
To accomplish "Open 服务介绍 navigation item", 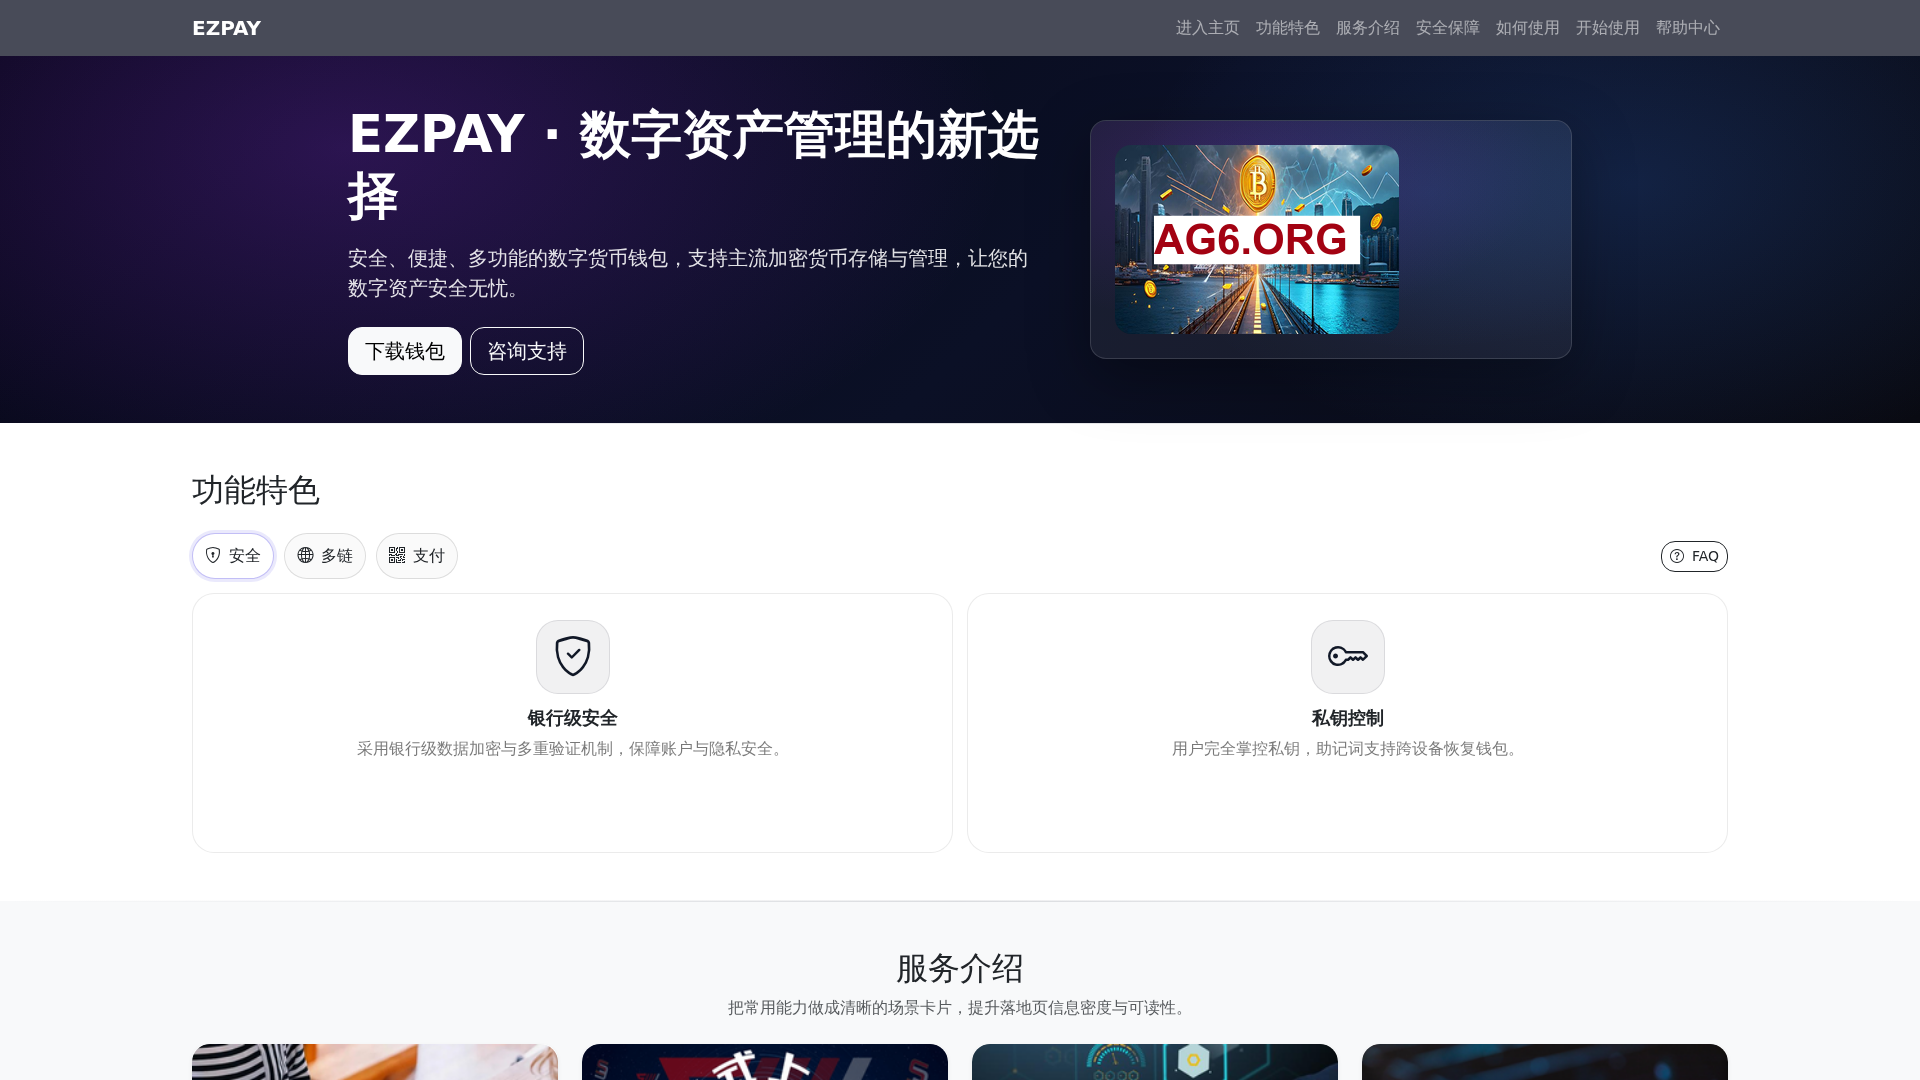I will 1367,28.
